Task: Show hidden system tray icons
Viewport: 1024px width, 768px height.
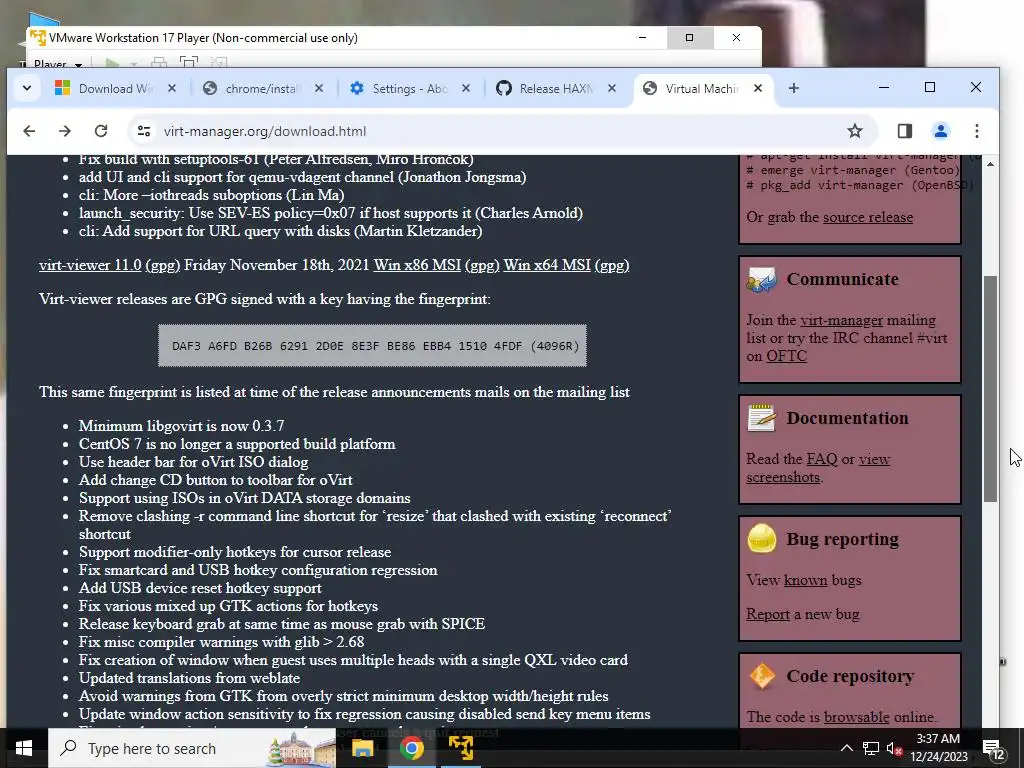Action: click(846, 748)
